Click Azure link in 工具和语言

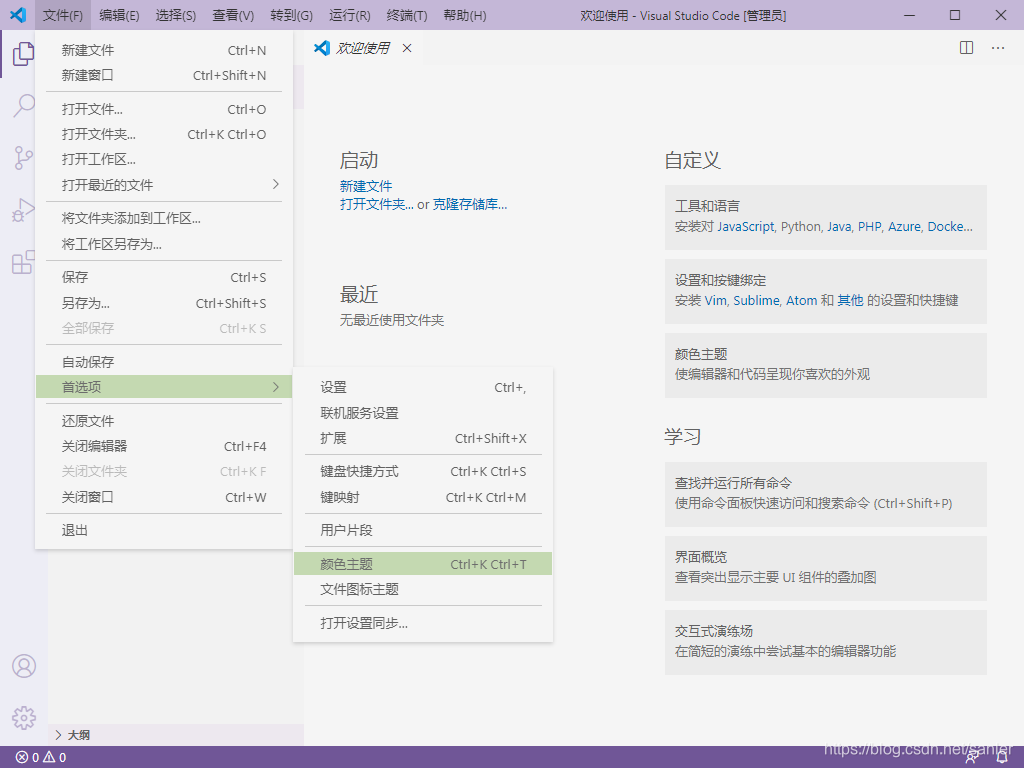(904, 227)
